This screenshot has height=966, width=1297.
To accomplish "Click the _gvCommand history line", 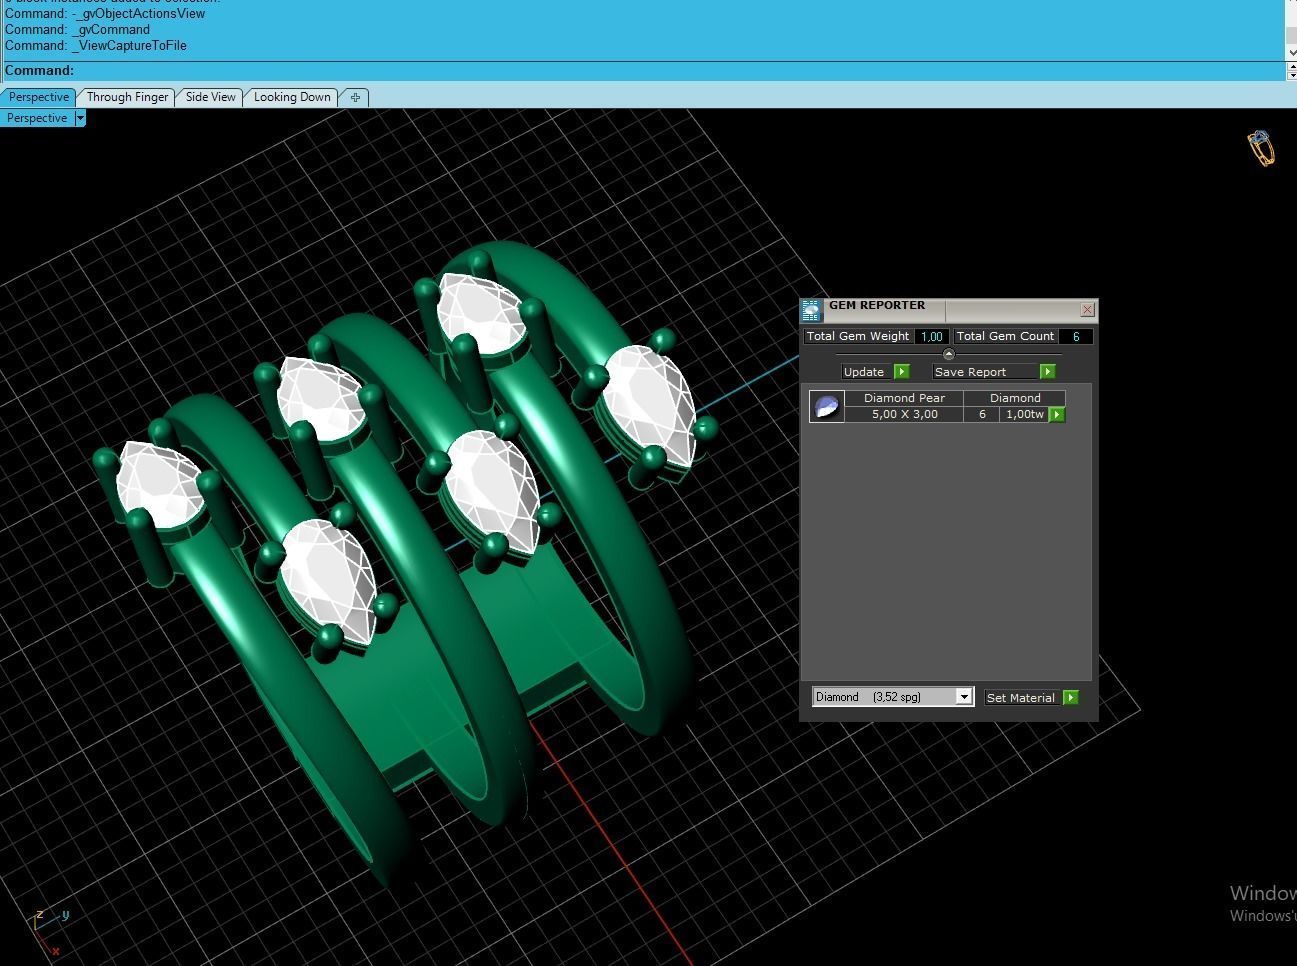I will point(77,30).
